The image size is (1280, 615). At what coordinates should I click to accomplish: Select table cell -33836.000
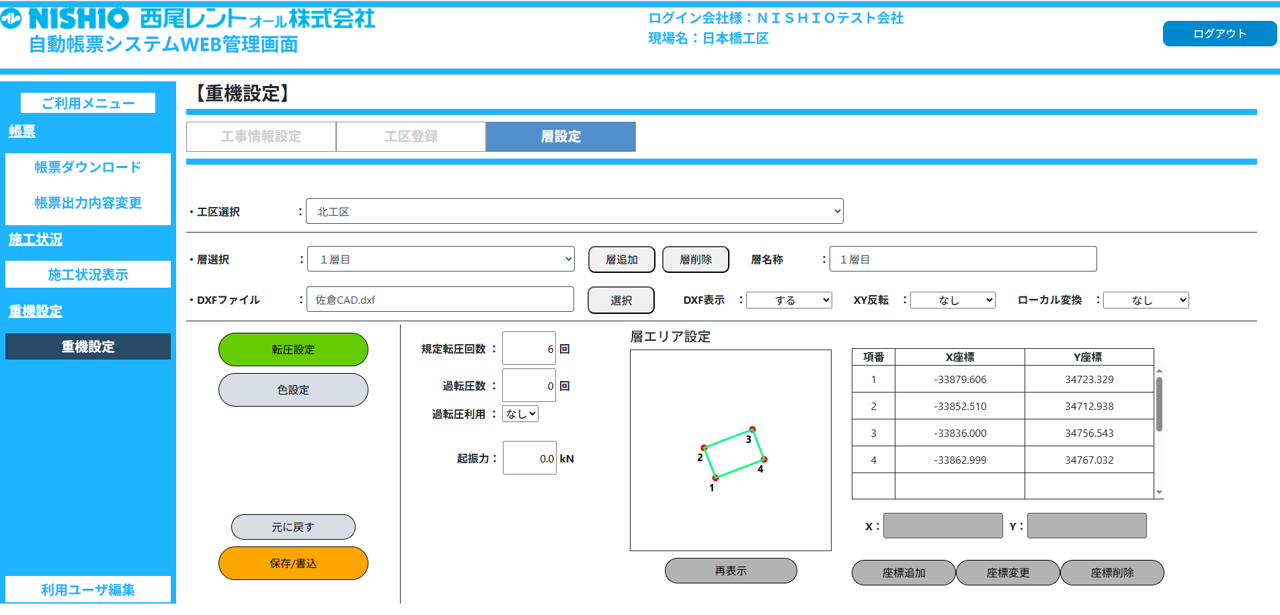[960, 434]
